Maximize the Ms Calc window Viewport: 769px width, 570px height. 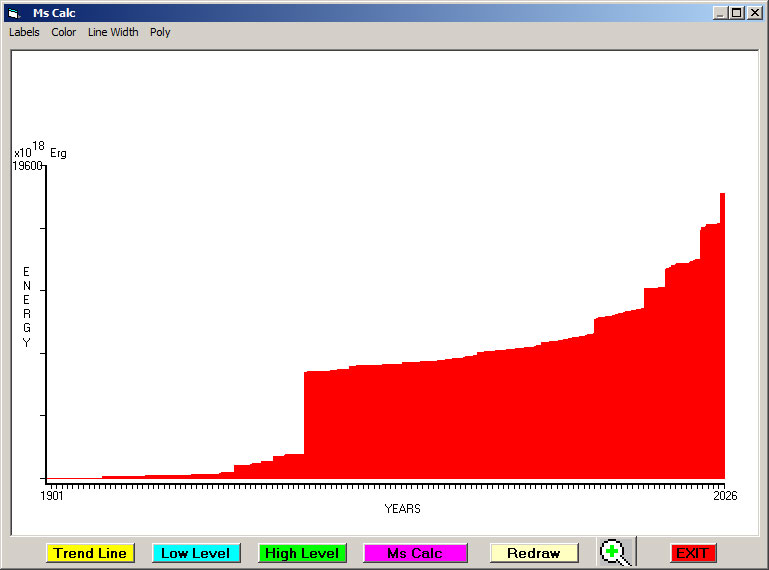[737, 13]
